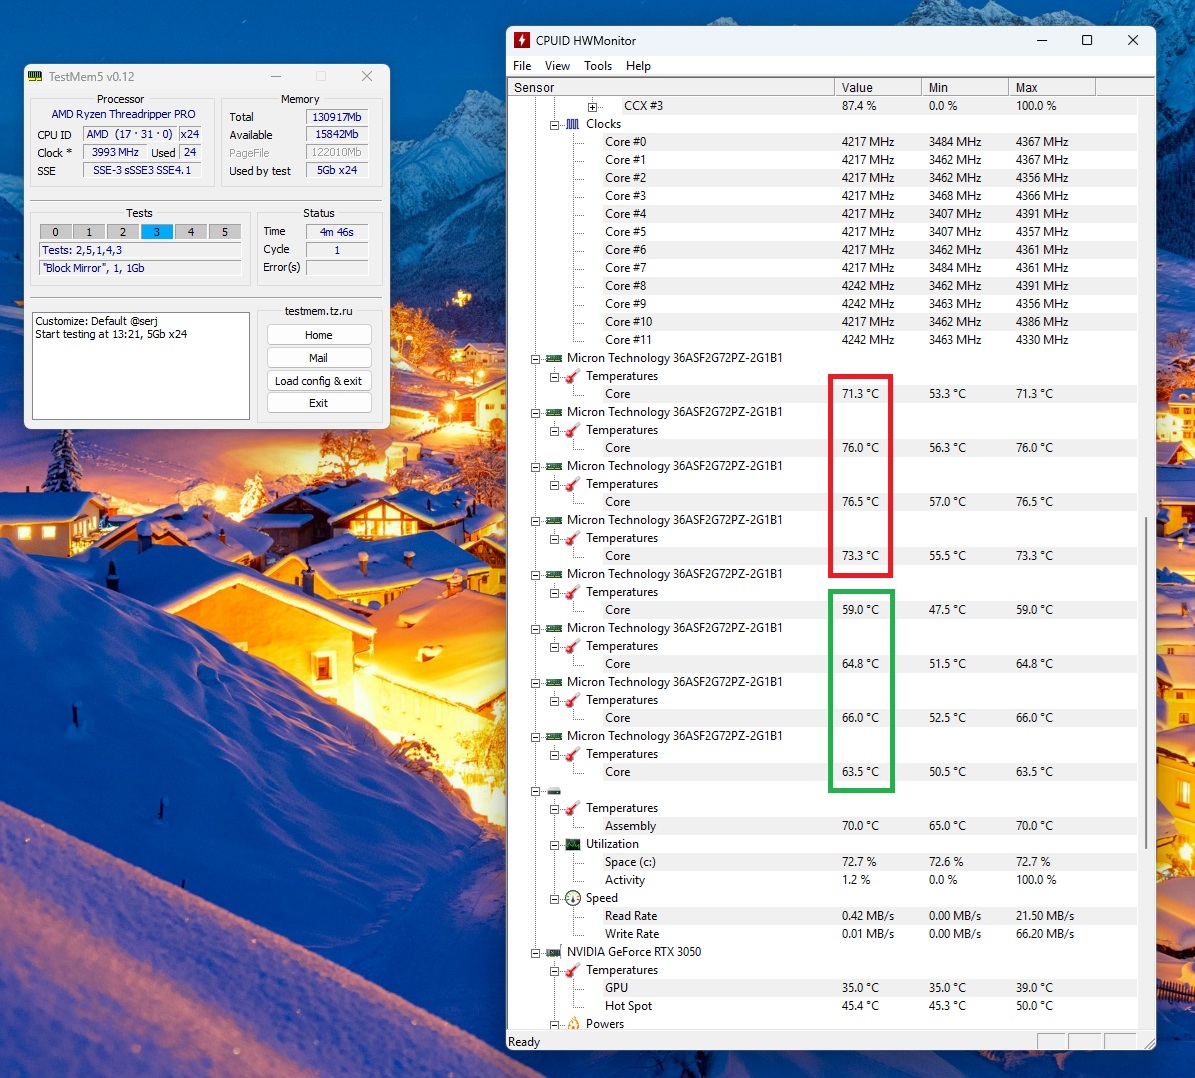Collapse the unnamed drive device node
1195x1078 pixels.
[x=535, y=791]
